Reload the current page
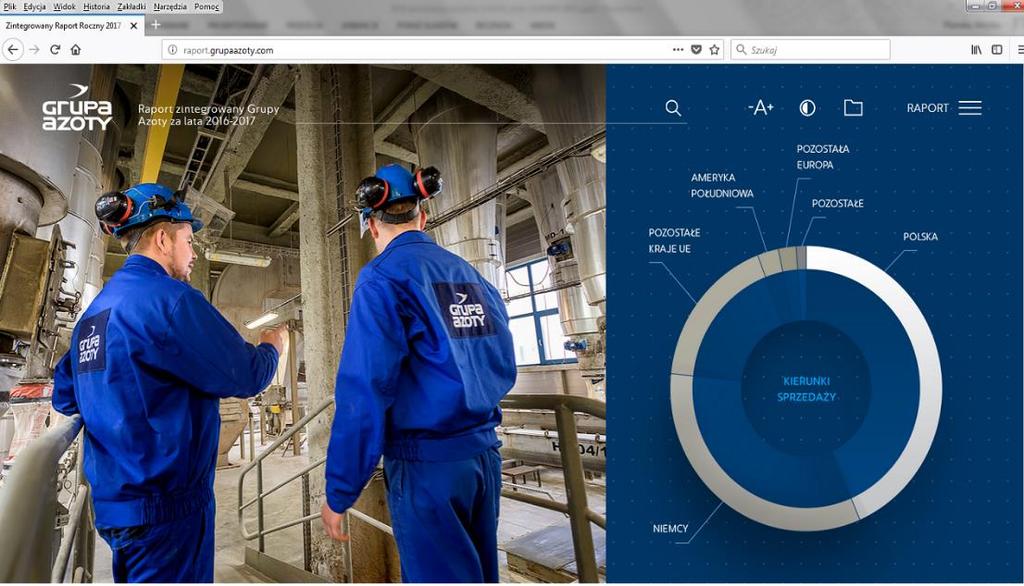 click(56, 50)
